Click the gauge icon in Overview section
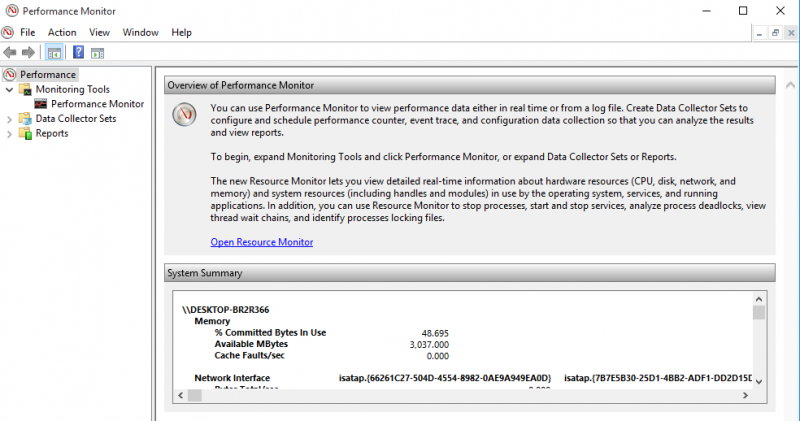 pos(184,114)
